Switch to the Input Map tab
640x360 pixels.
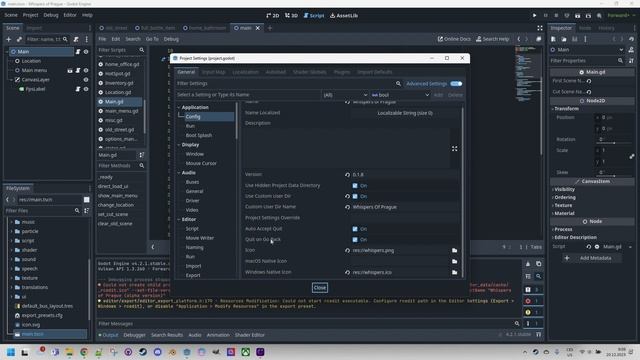pos(213,72)
